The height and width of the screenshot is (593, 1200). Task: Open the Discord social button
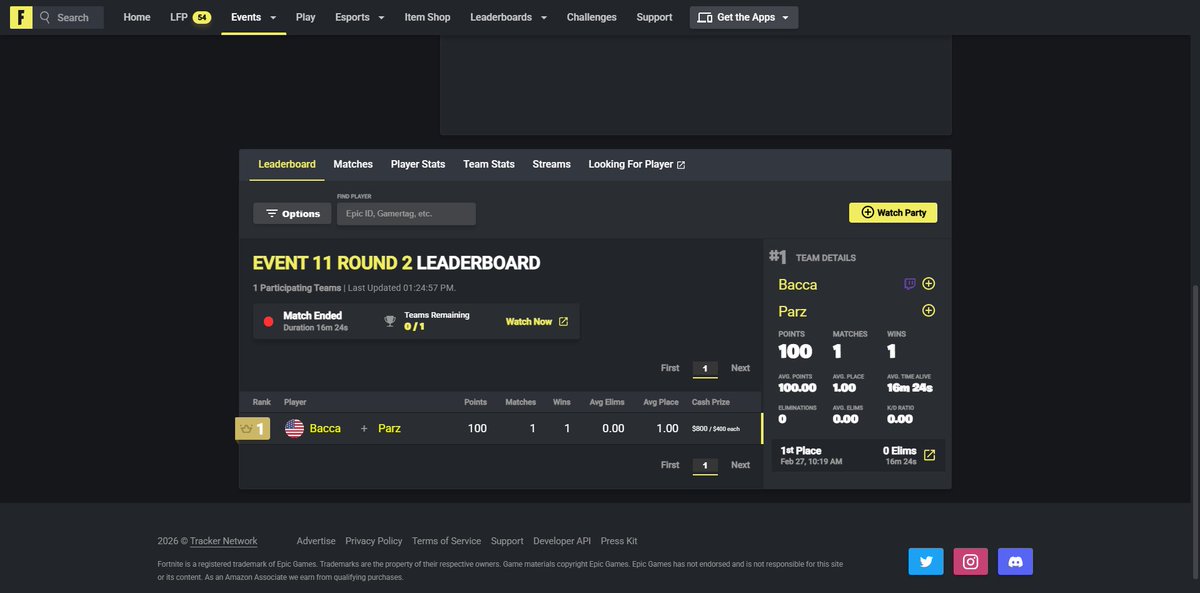pos(1015,562)
